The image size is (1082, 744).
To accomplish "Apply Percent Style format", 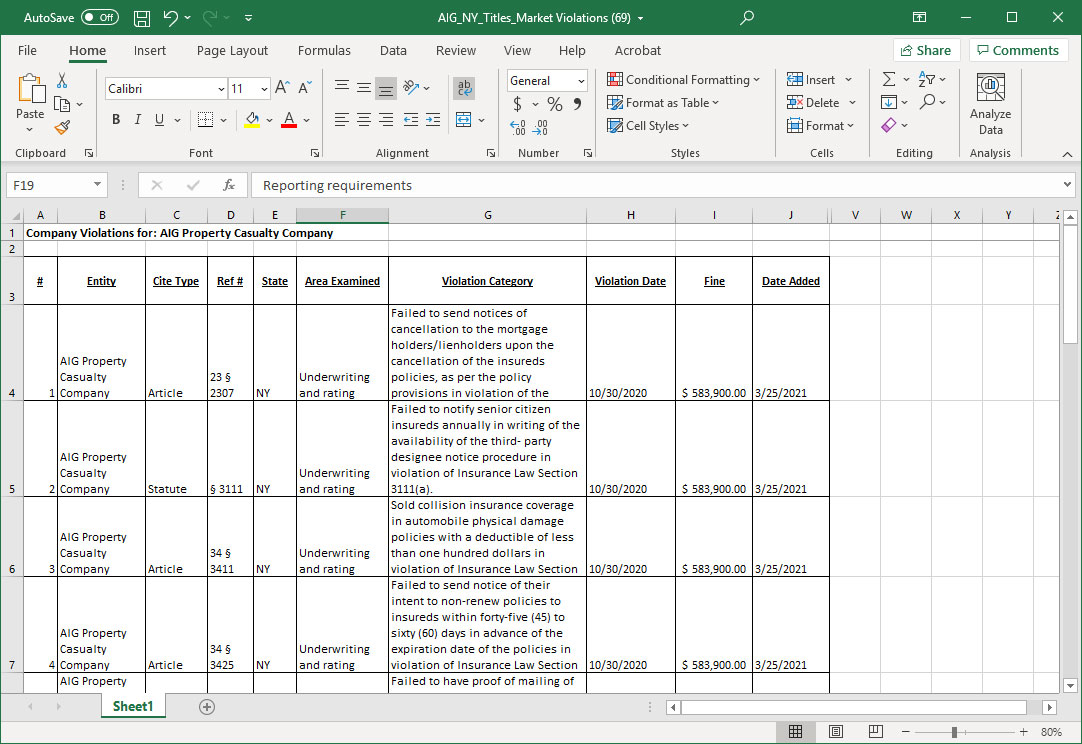I will (555, 104).
